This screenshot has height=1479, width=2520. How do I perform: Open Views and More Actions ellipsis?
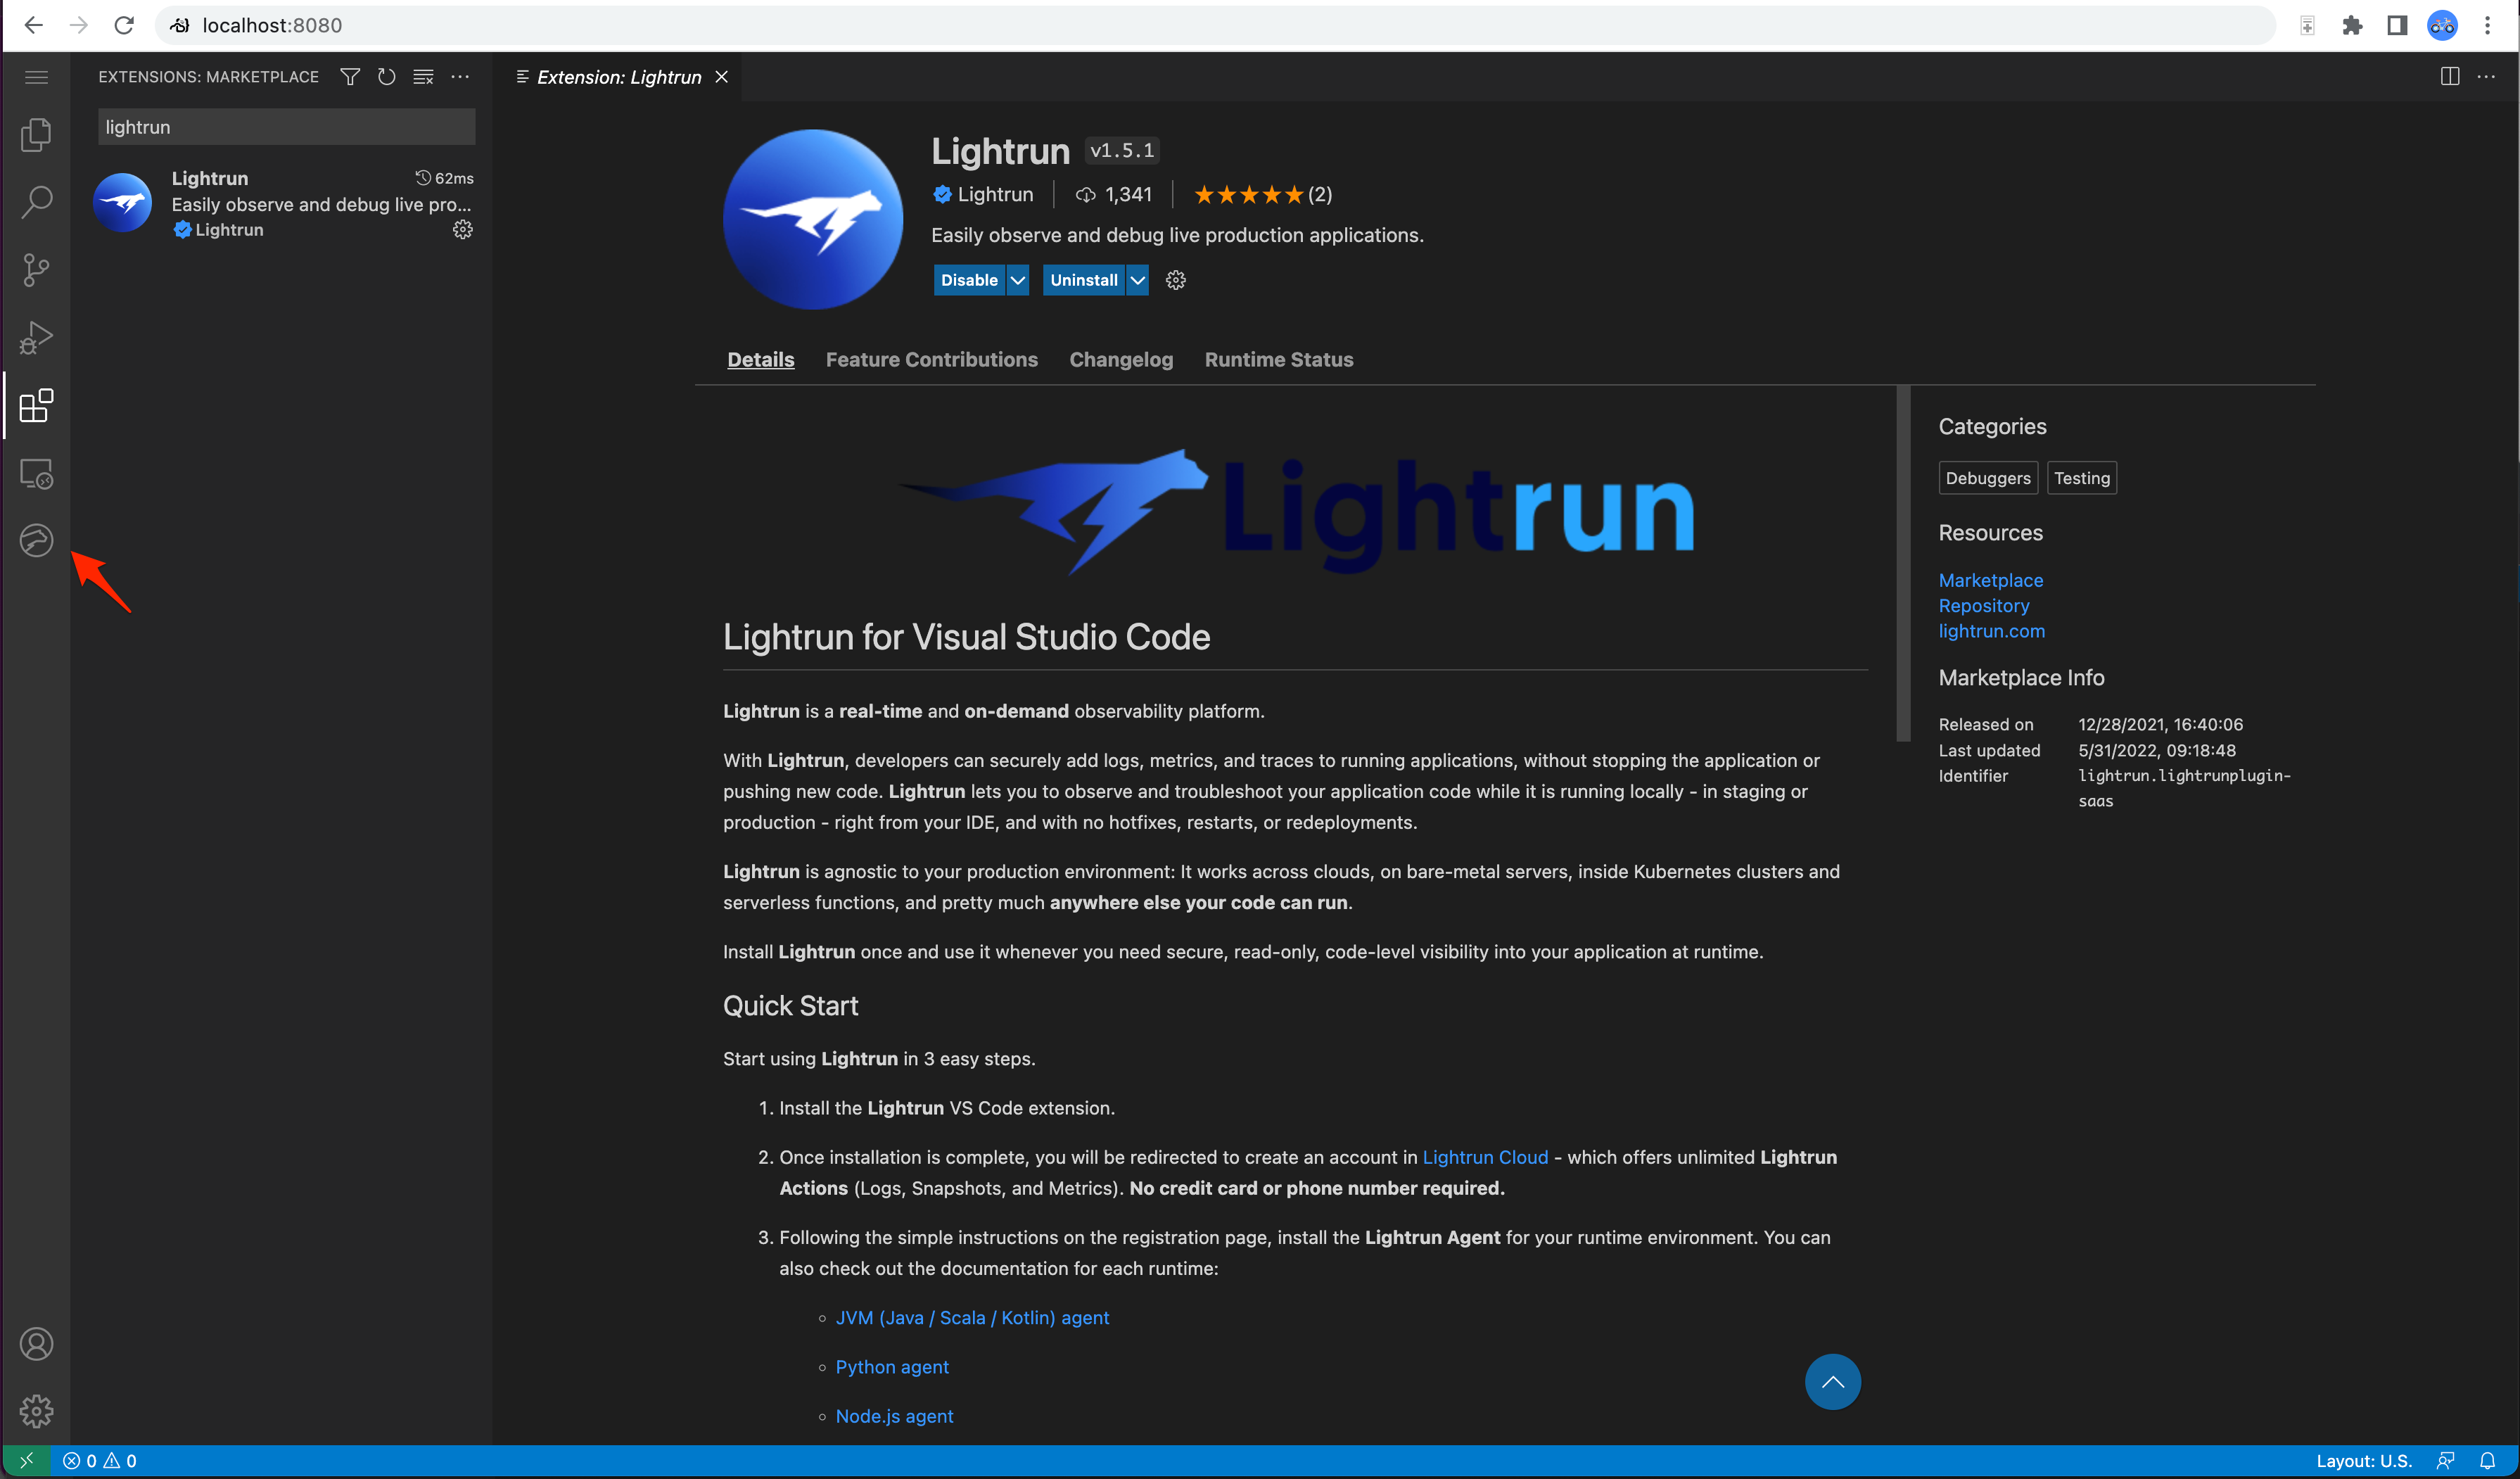coord(460,77)
